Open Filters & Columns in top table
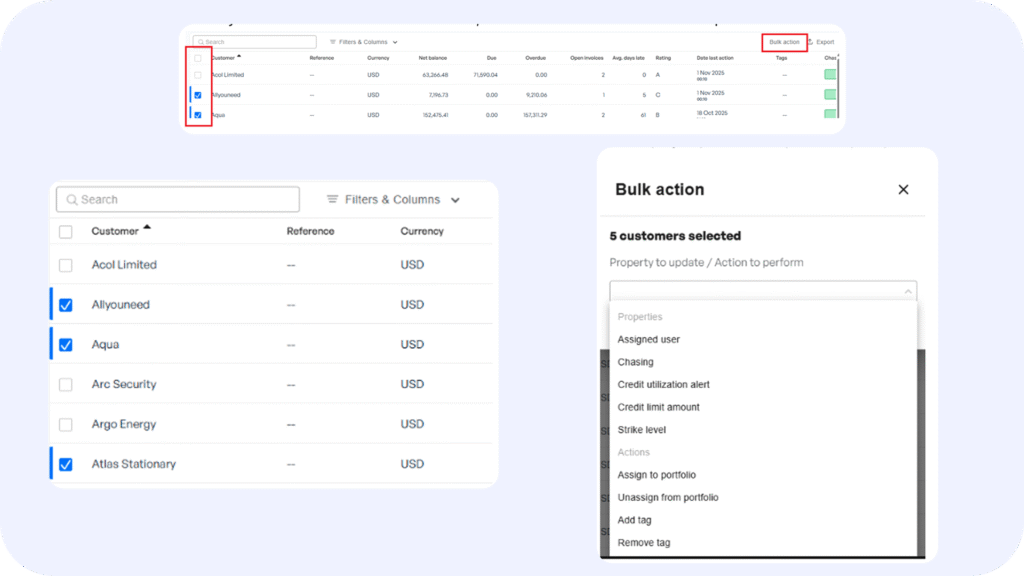The width and height of the screenshot is (1024, 576). pyautogui.click(x=363, y=42)
